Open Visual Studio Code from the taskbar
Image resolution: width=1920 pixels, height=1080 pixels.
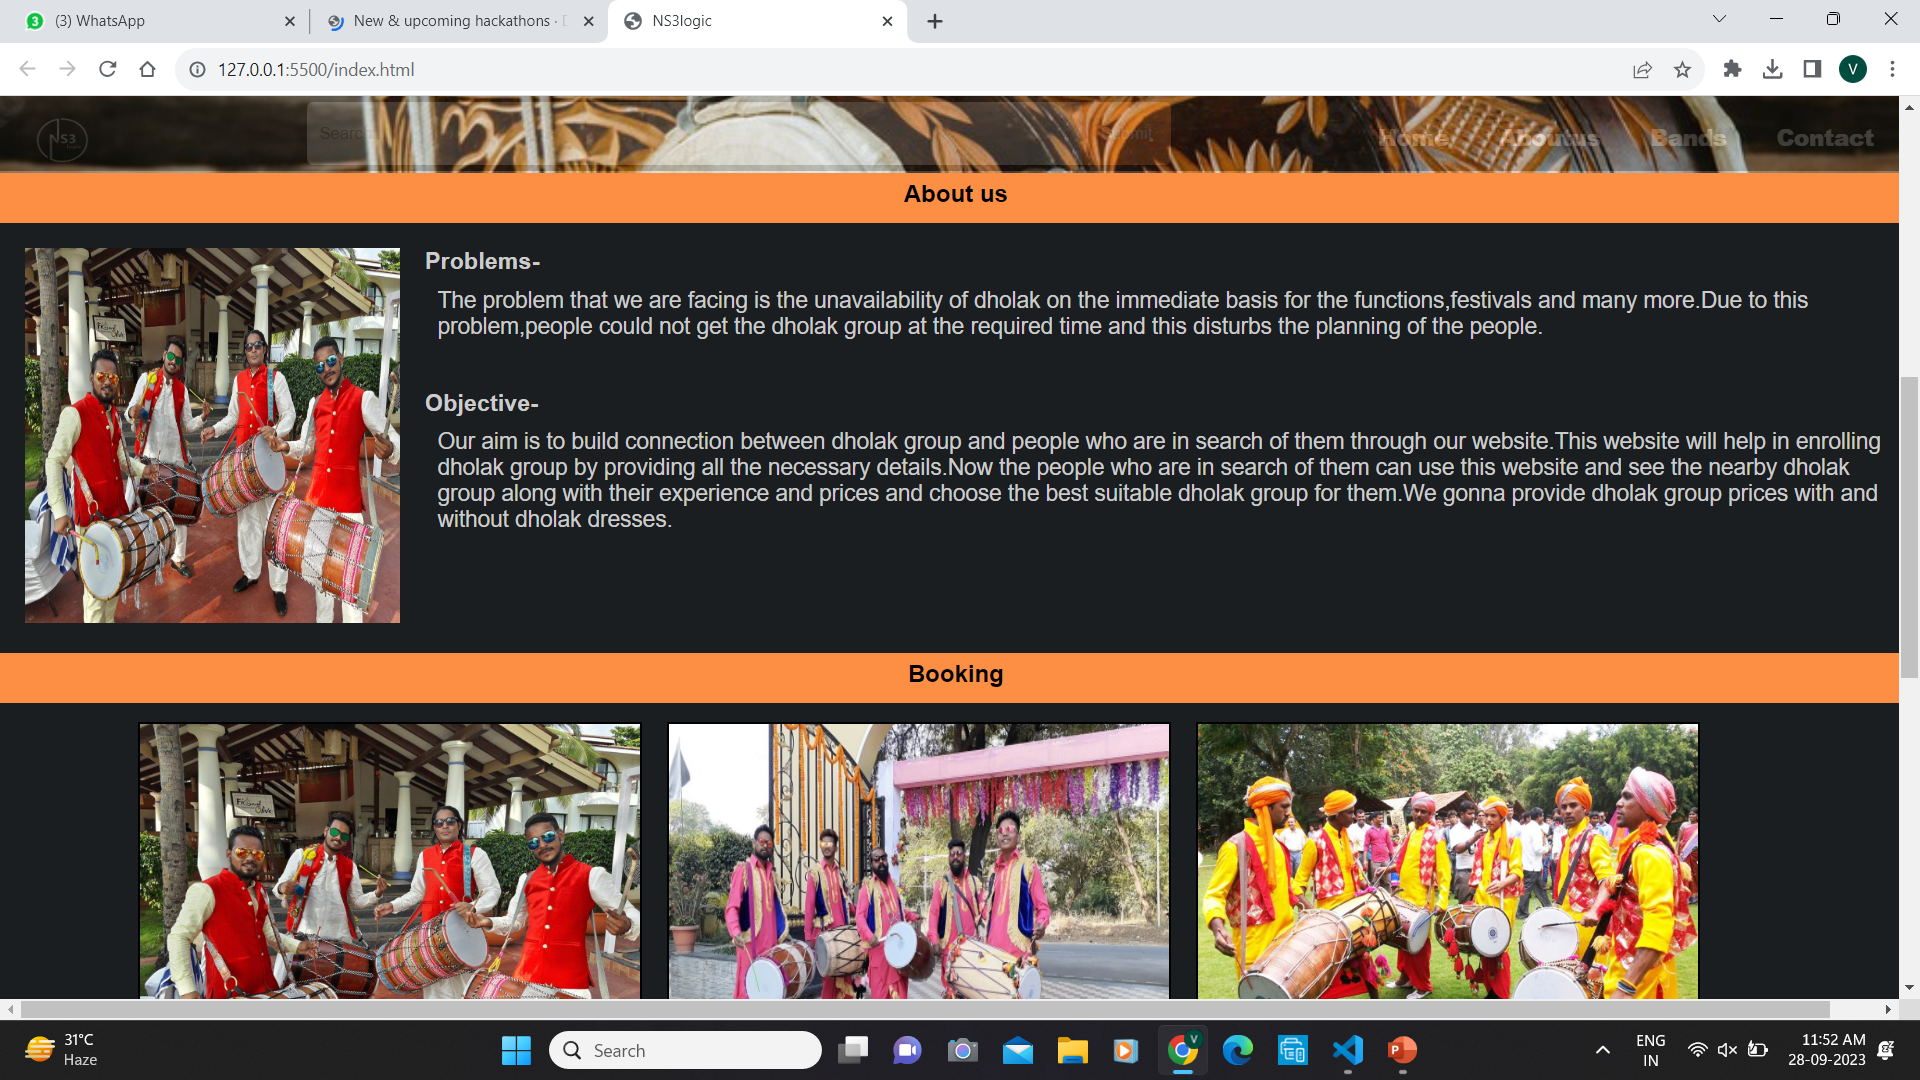pos(1347,1050)
